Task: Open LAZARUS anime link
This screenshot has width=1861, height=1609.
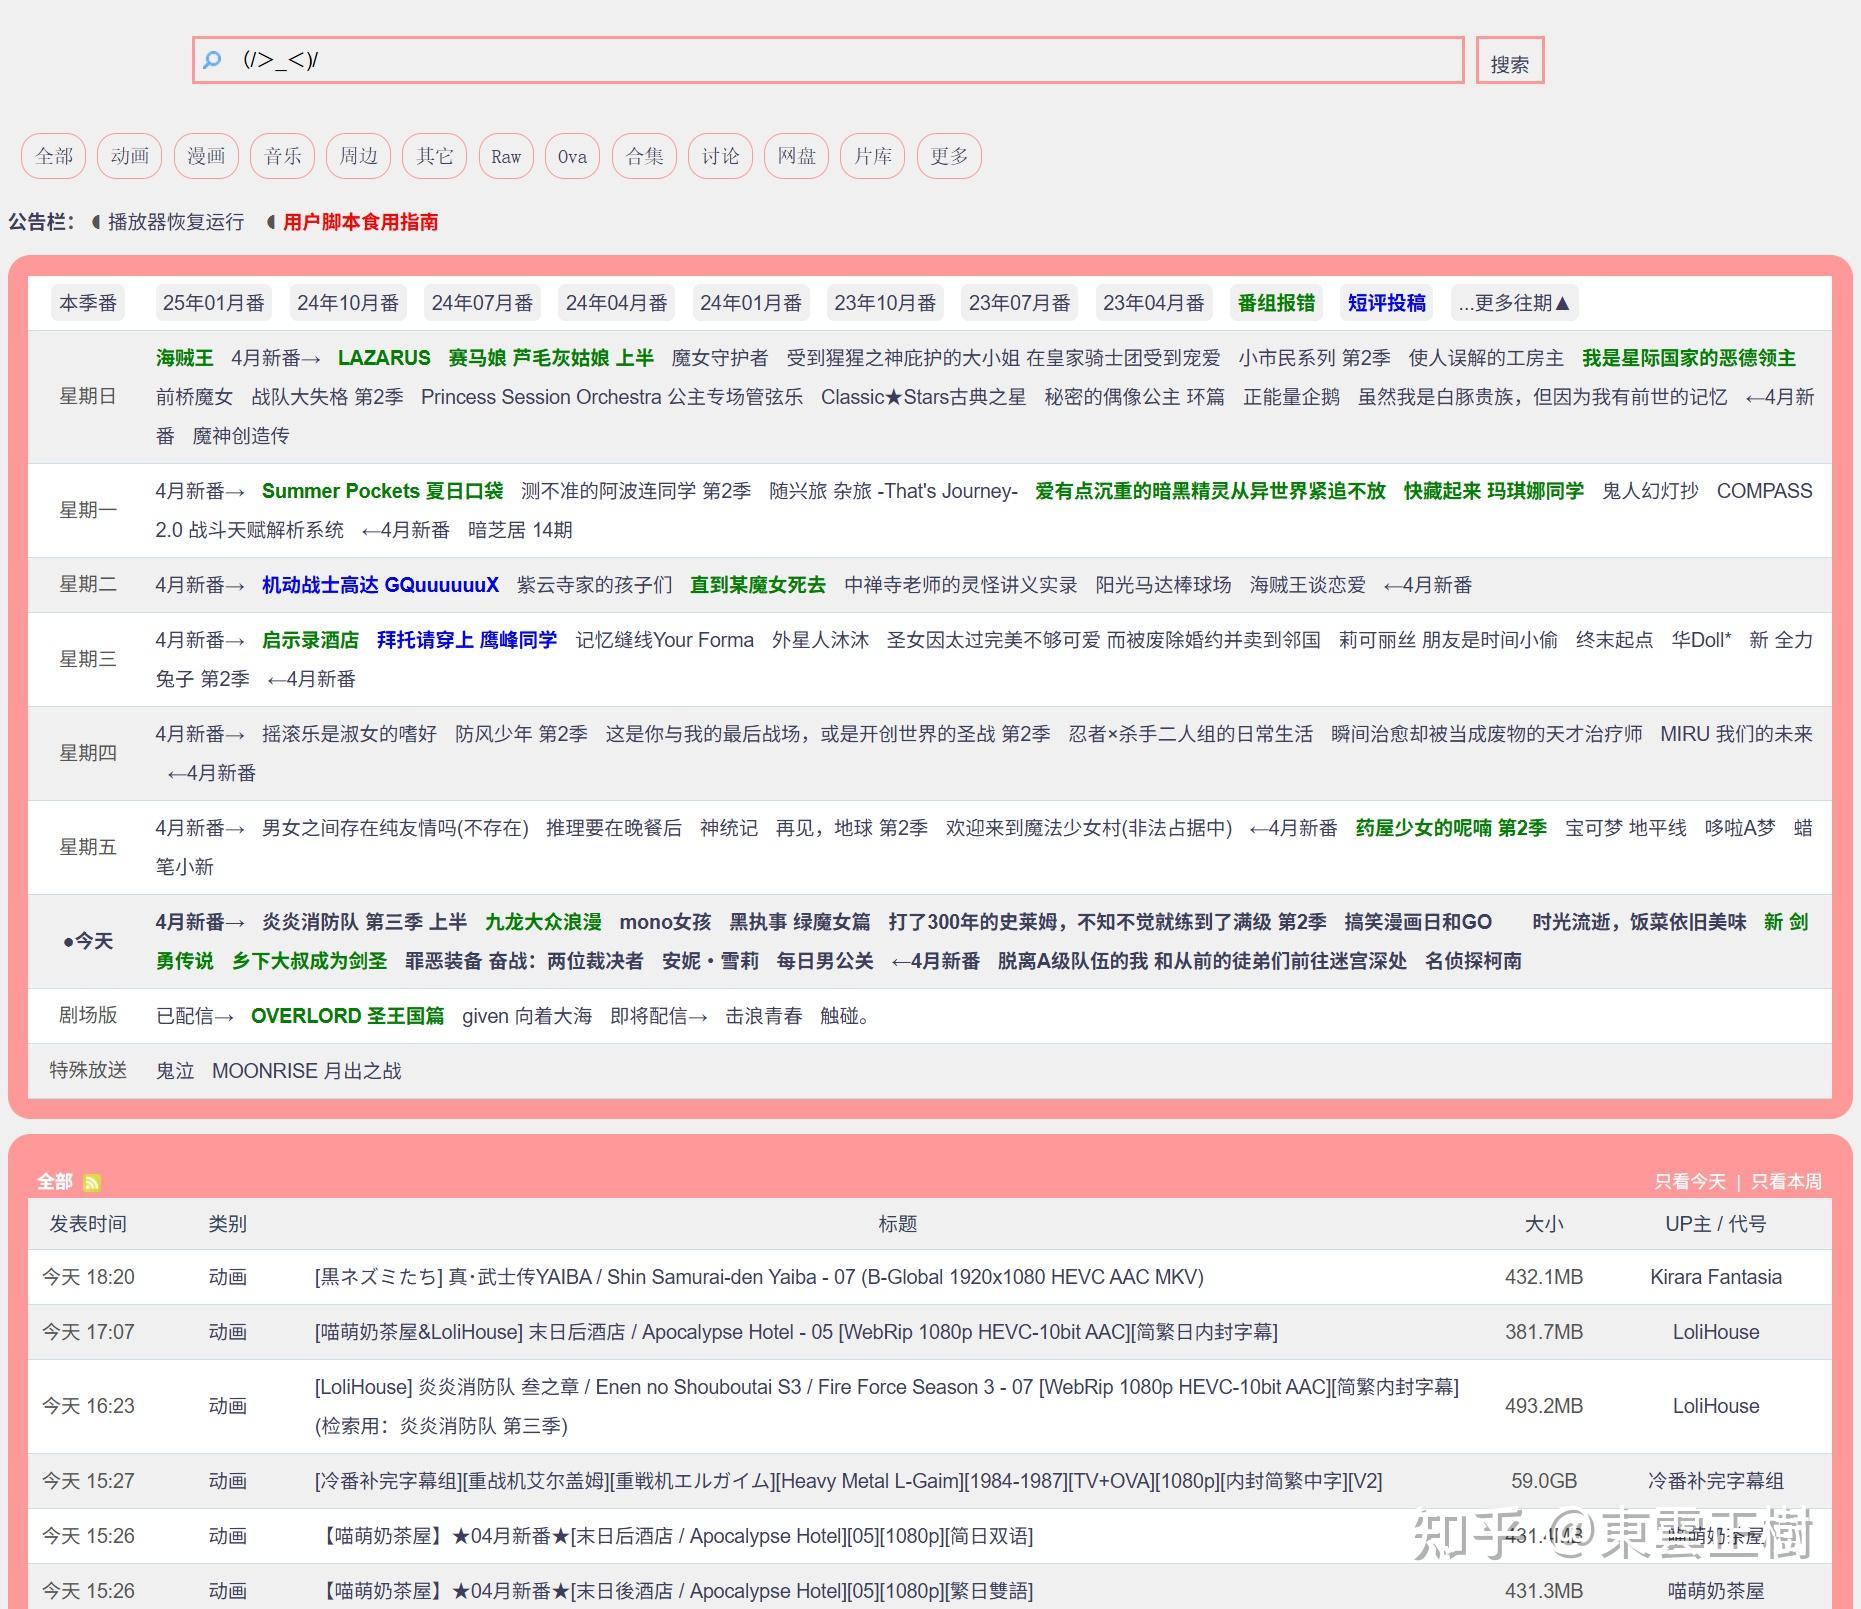Action: coord(384,358)
